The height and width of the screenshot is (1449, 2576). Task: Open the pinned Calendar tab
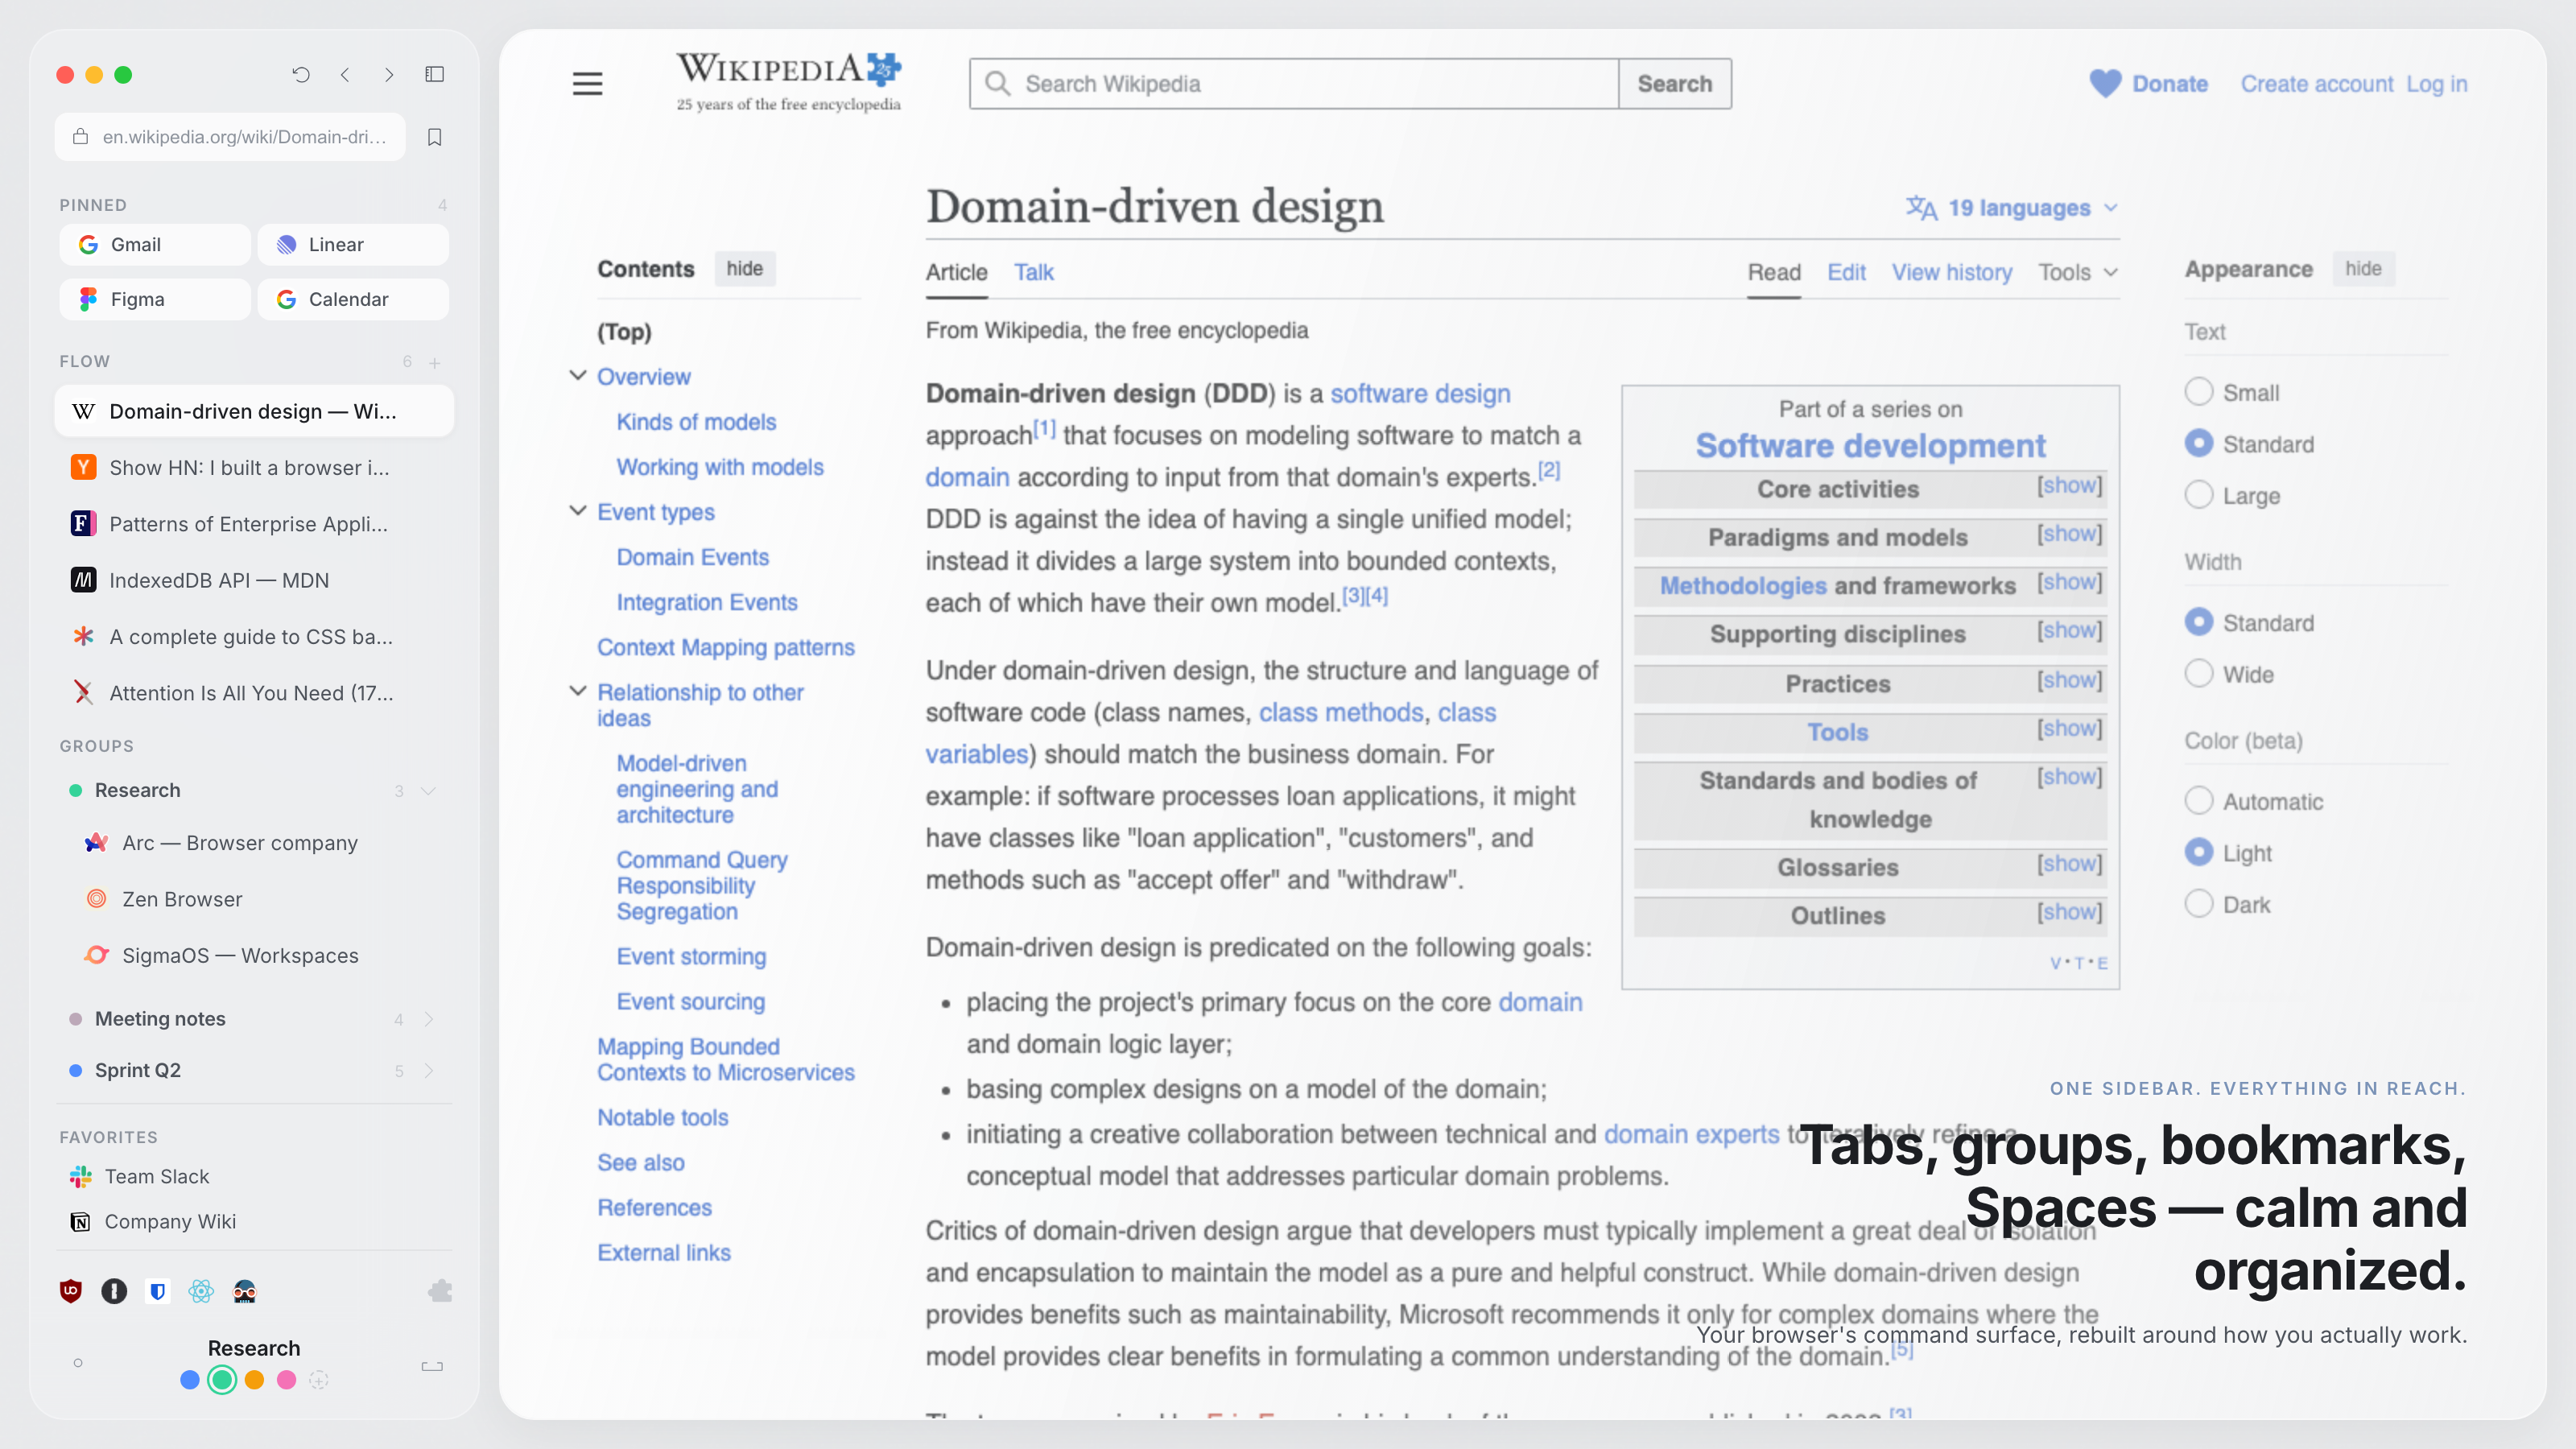pos(352,299)
